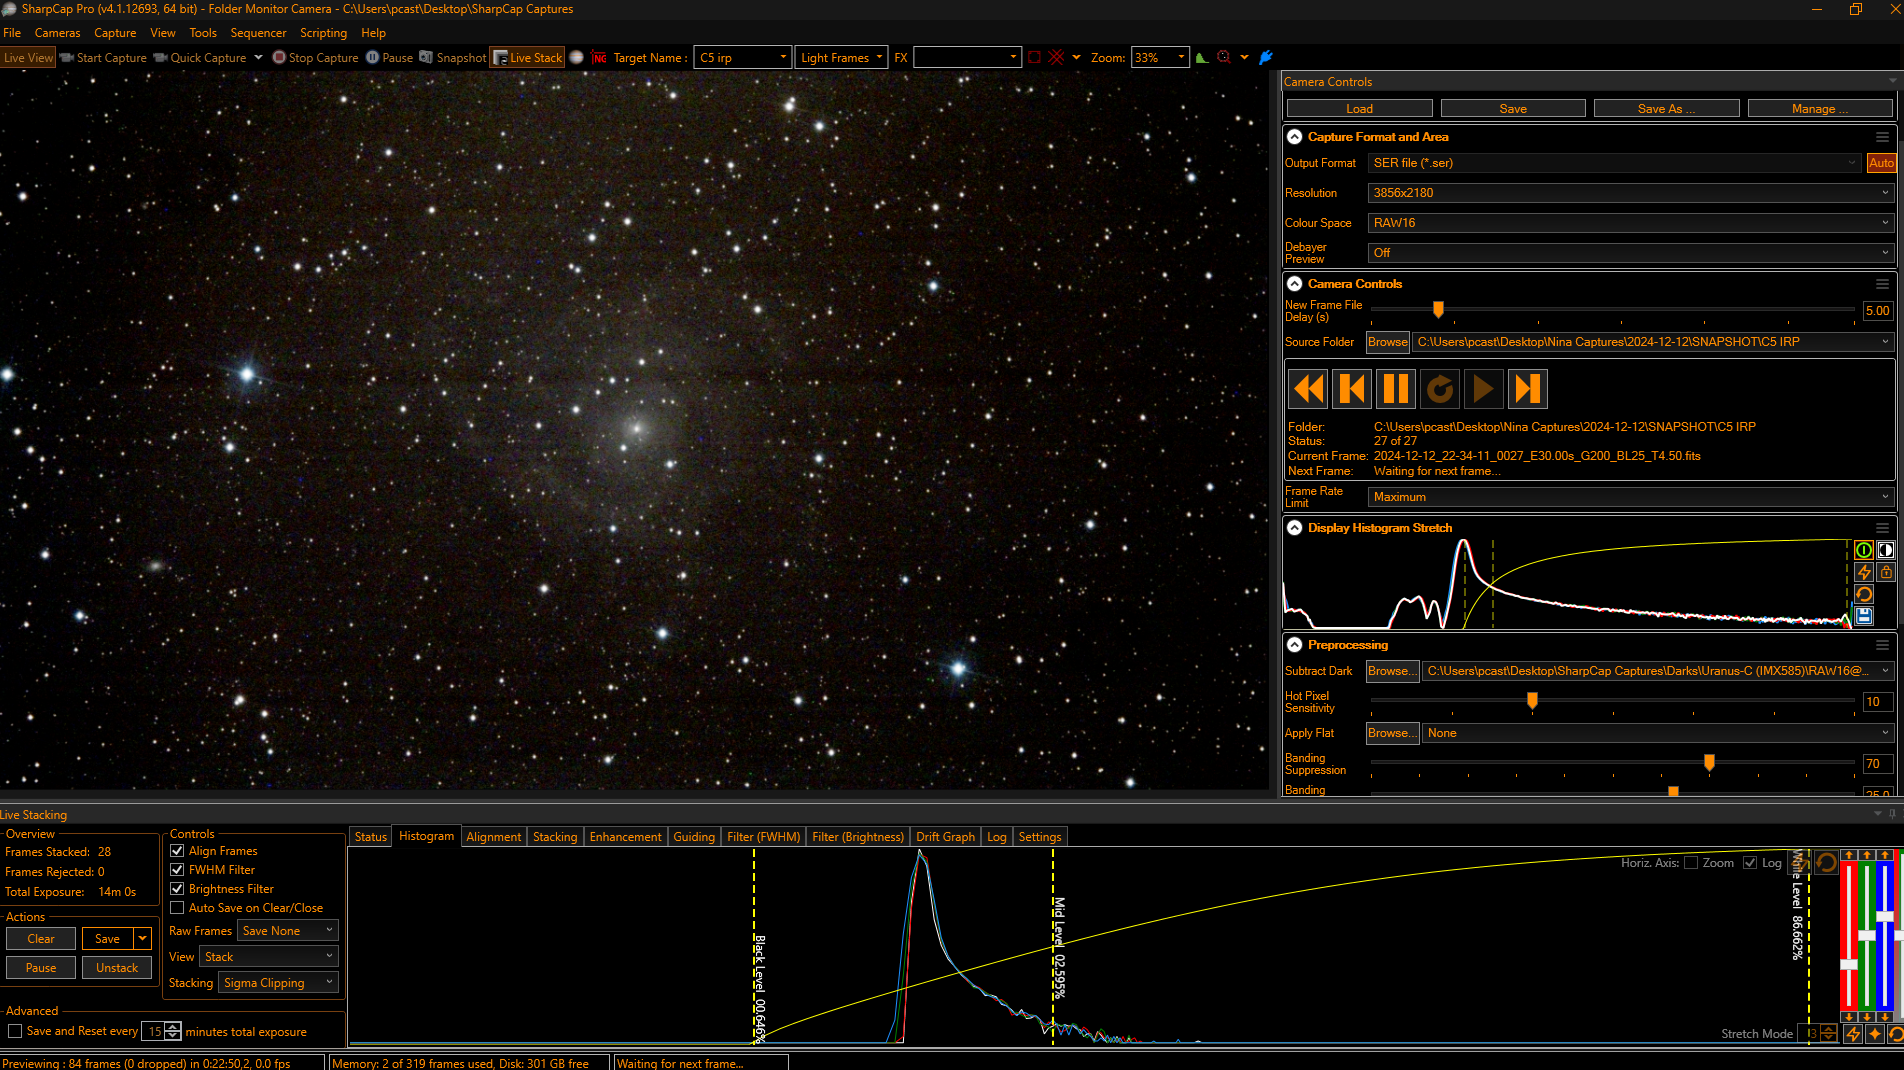Reset the display histogram stretch with circular arrow
1904x1070 pixels.
[1864, 594]
